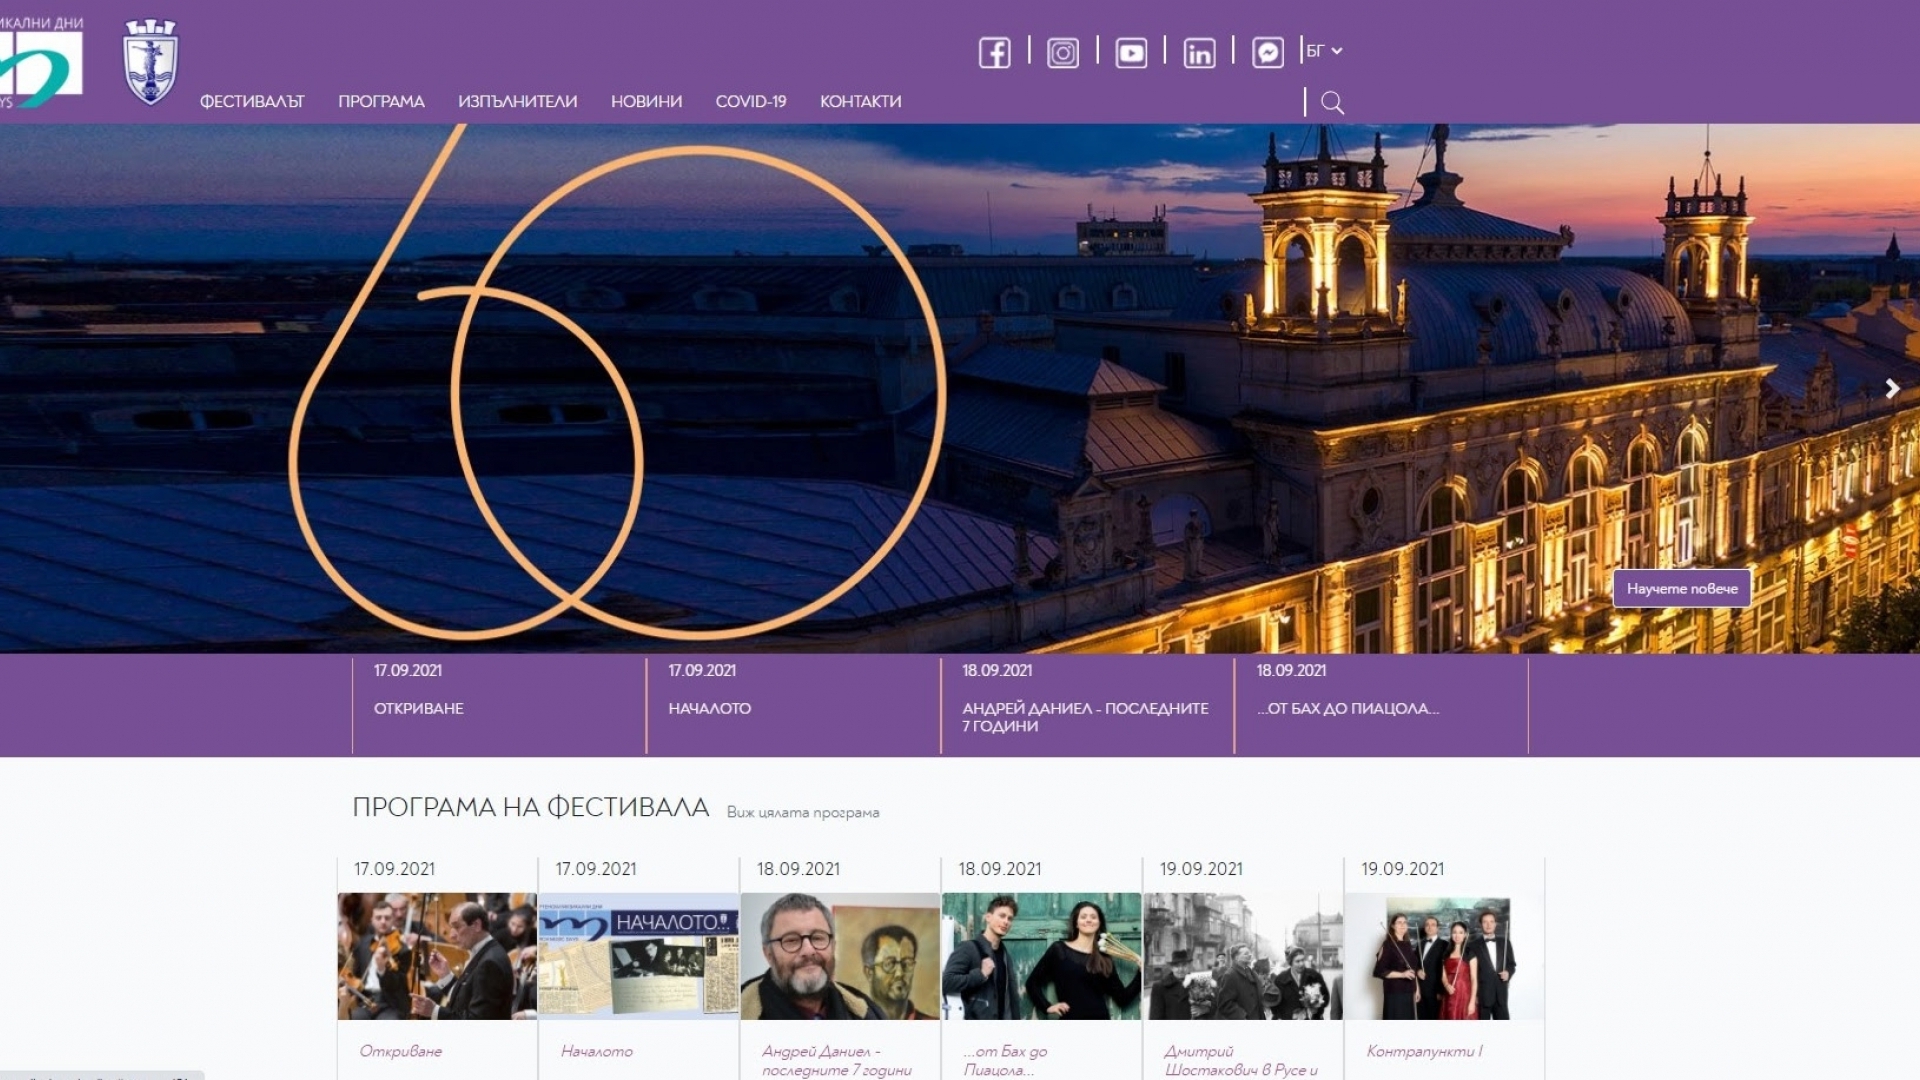Image resolution: width=1920 pixels, height=1080 pixels.
Task: Open the Facebook page icon
Action: click(994, 52)
